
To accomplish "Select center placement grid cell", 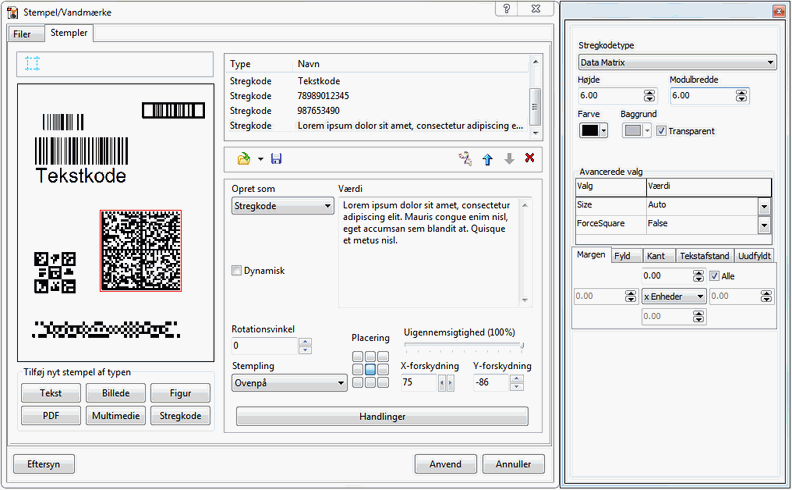I will (370, 369).
